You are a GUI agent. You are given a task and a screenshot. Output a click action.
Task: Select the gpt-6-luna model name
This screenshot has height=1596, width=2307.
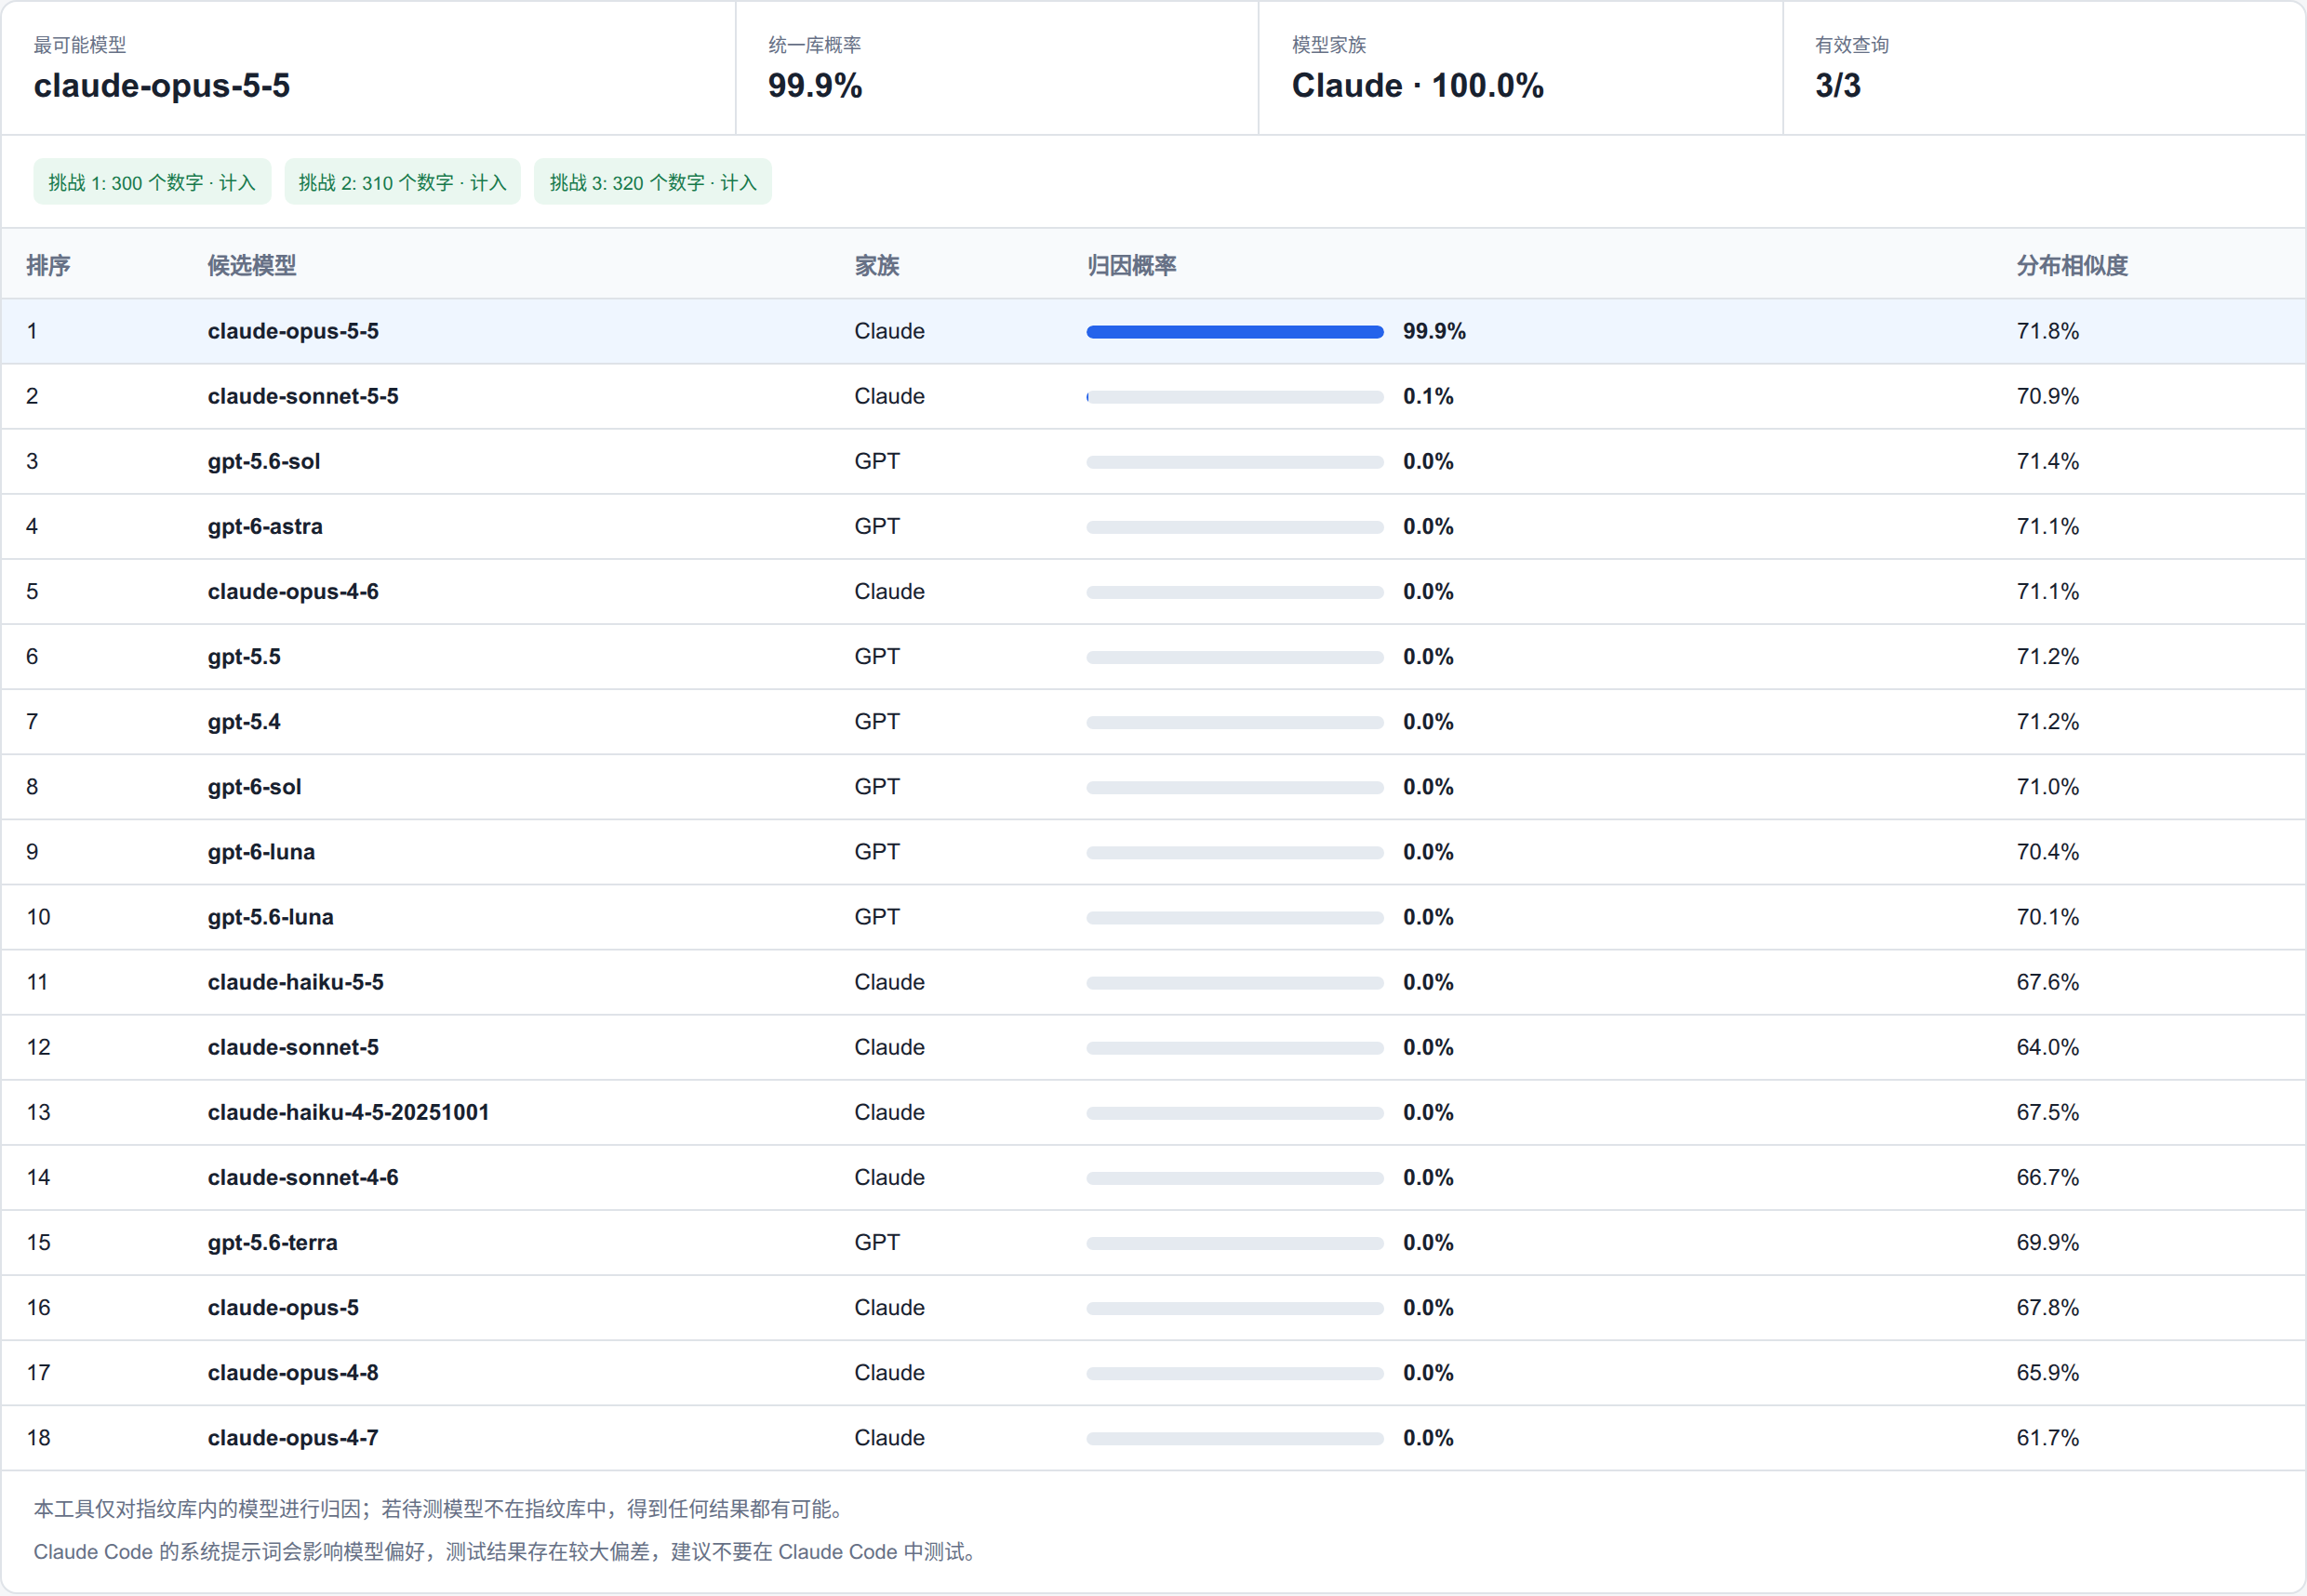click(x=261, y=851)
